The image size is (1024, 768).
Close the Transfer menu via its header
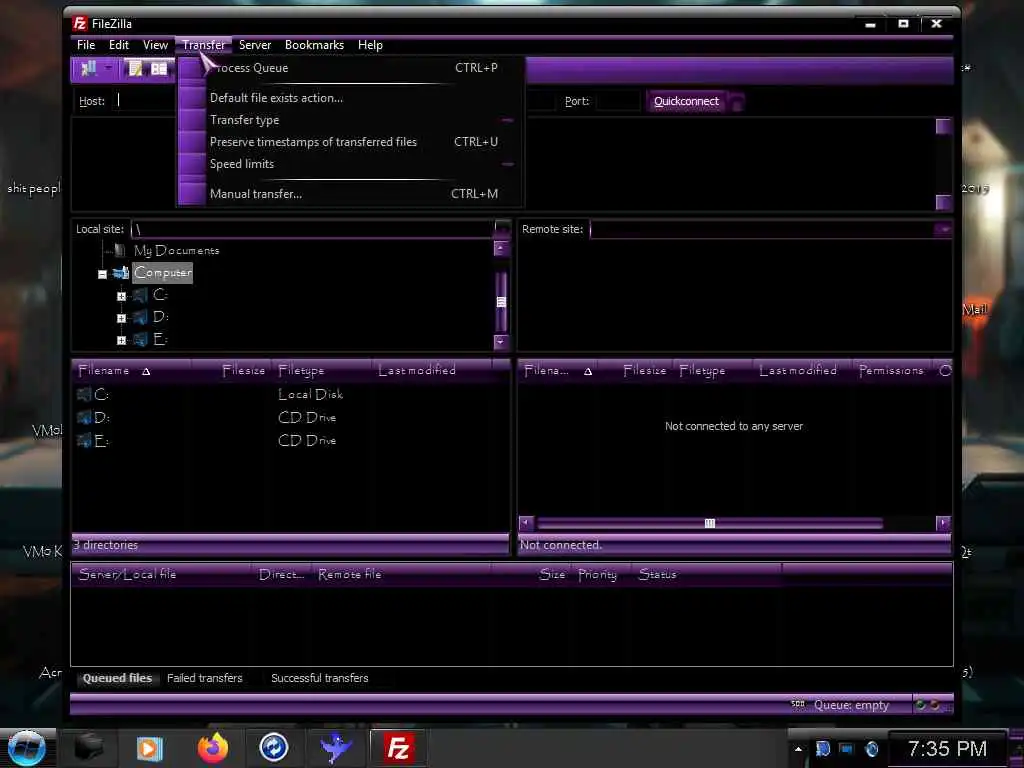[x=204, y=45]
